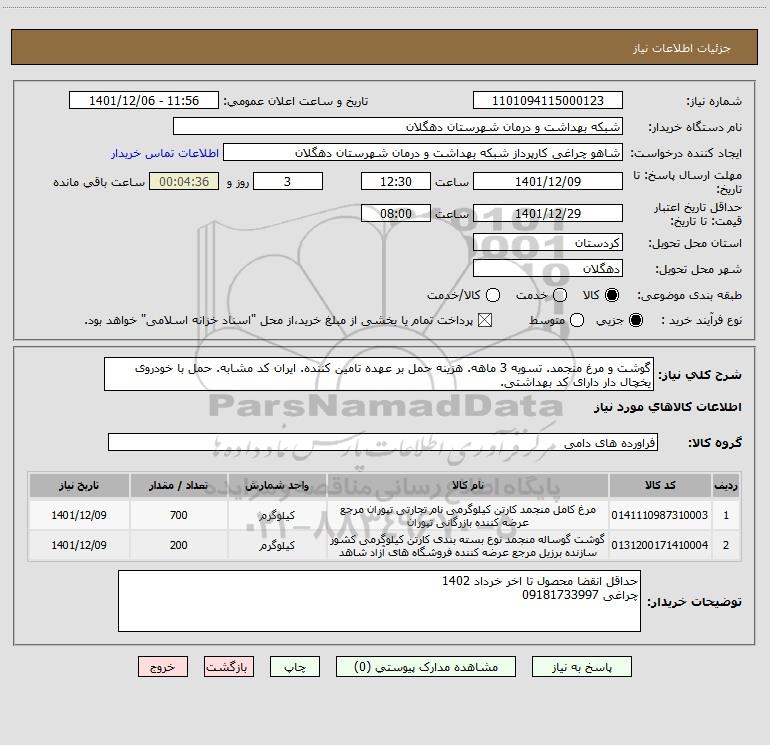Screen dimensions: 770x745
Task: Click the پاسخ به نیاز button
Action: pos(581,667)
